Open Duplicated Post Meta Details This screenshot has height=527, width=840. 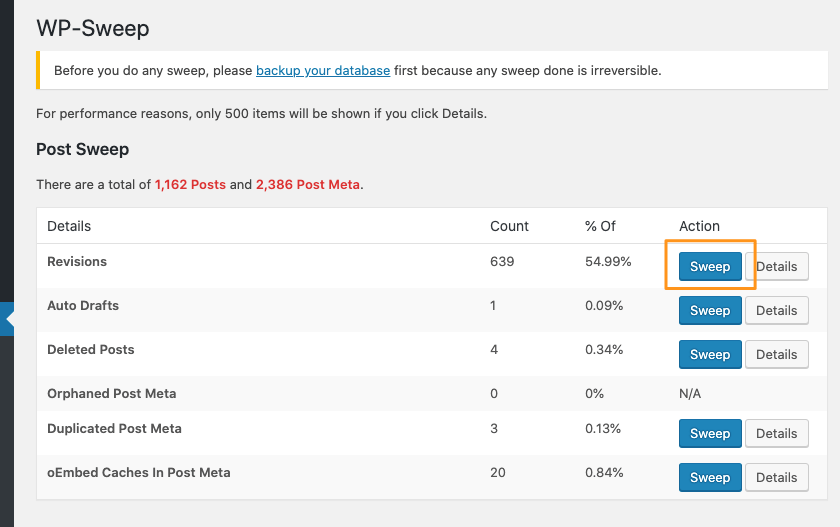(x=776, y=434)
